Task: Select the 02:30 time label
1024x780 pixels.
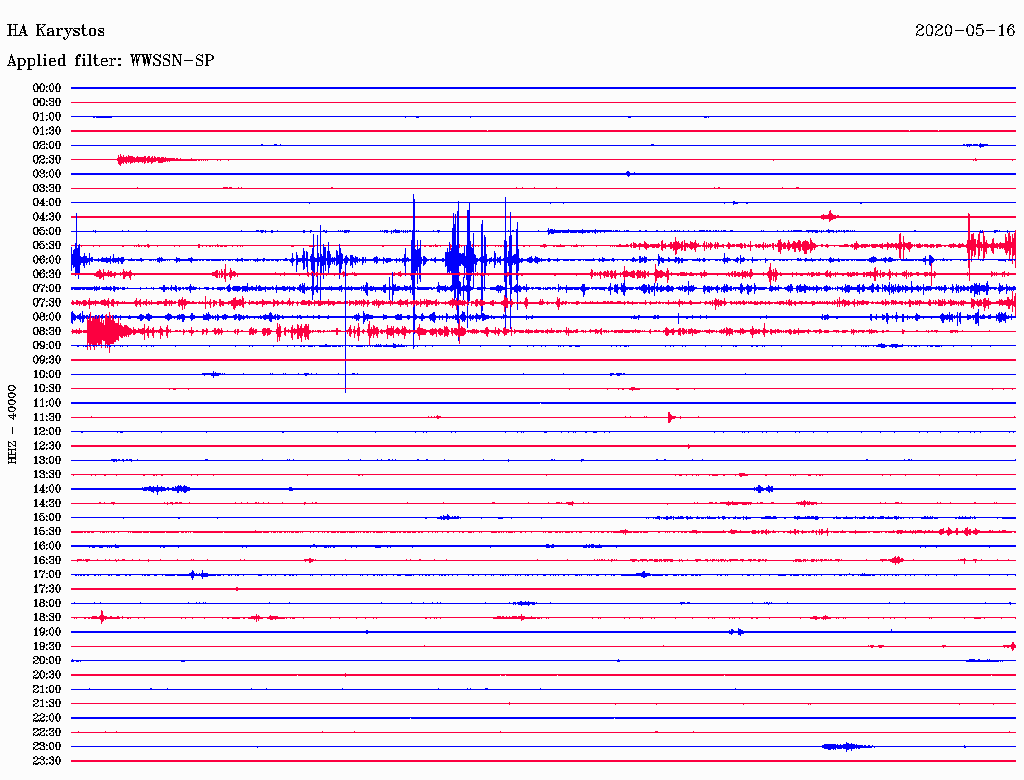Action: pos(47,159)
